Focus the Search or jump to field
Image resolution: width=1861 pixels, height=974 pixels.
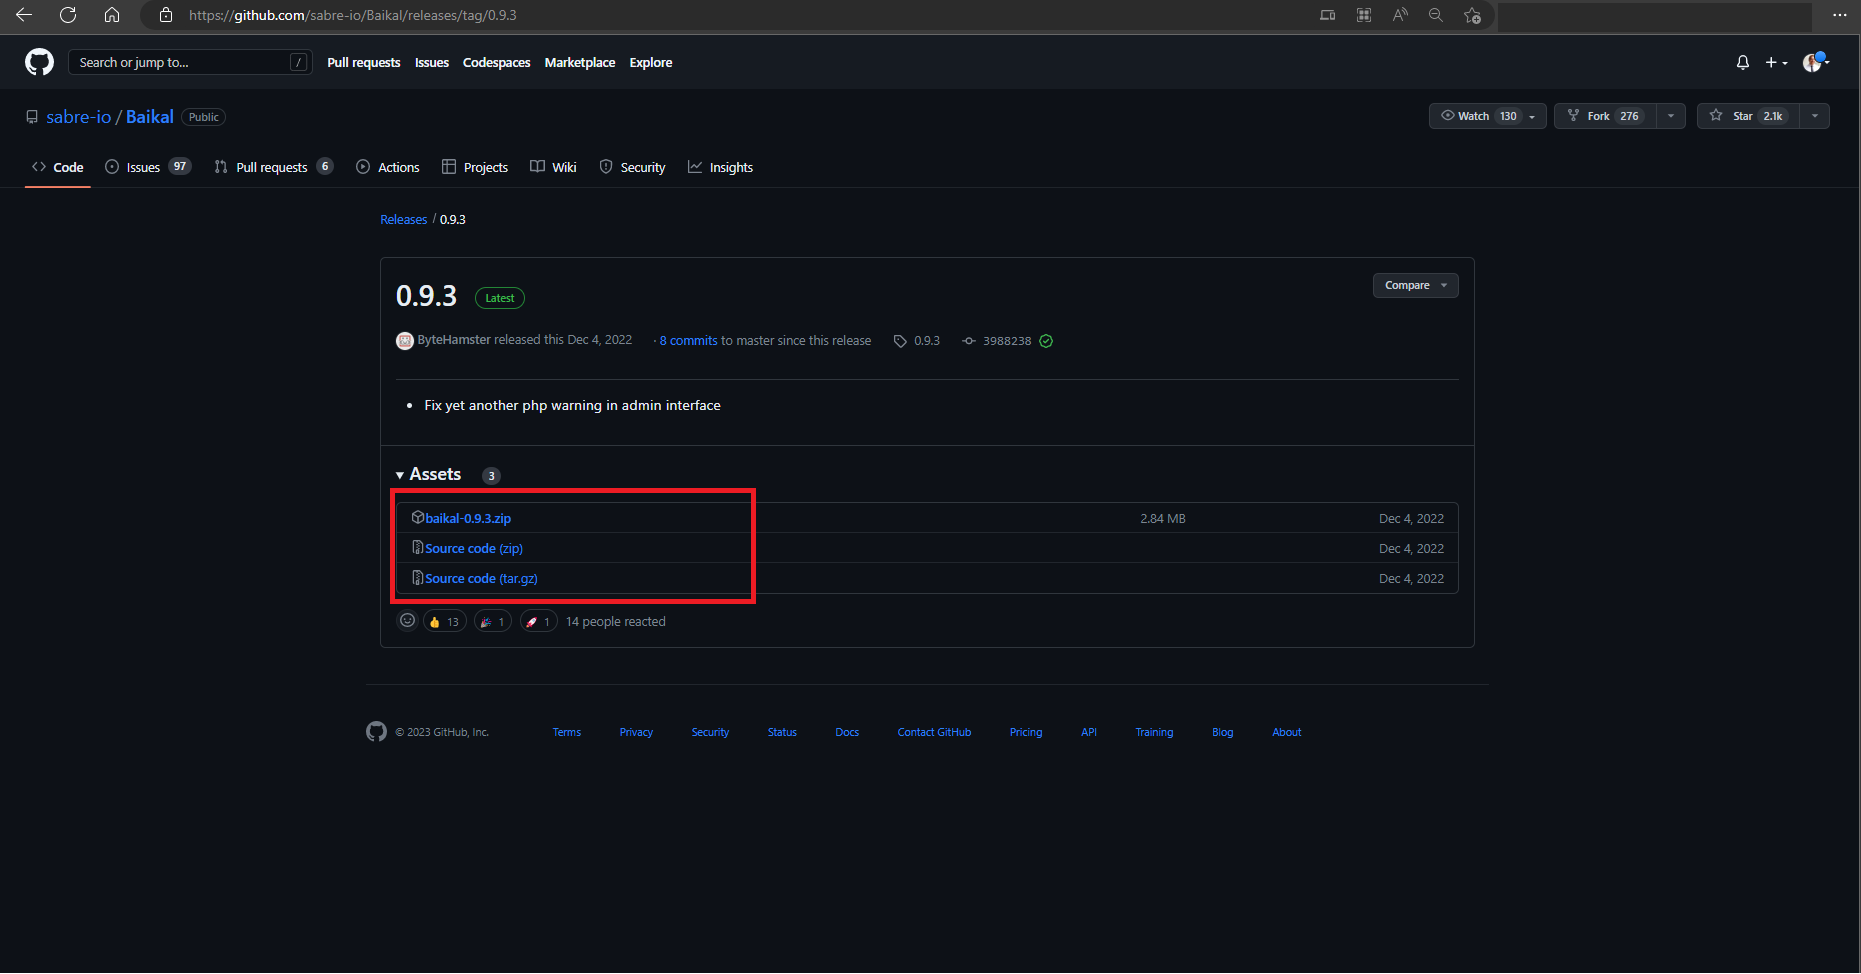click(x=190, y=62)
